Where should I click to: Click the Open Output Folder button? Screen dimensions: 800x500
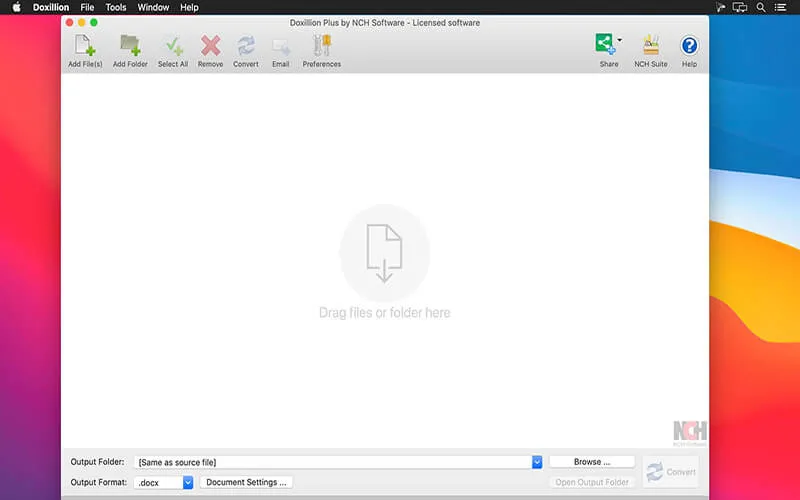592,482
